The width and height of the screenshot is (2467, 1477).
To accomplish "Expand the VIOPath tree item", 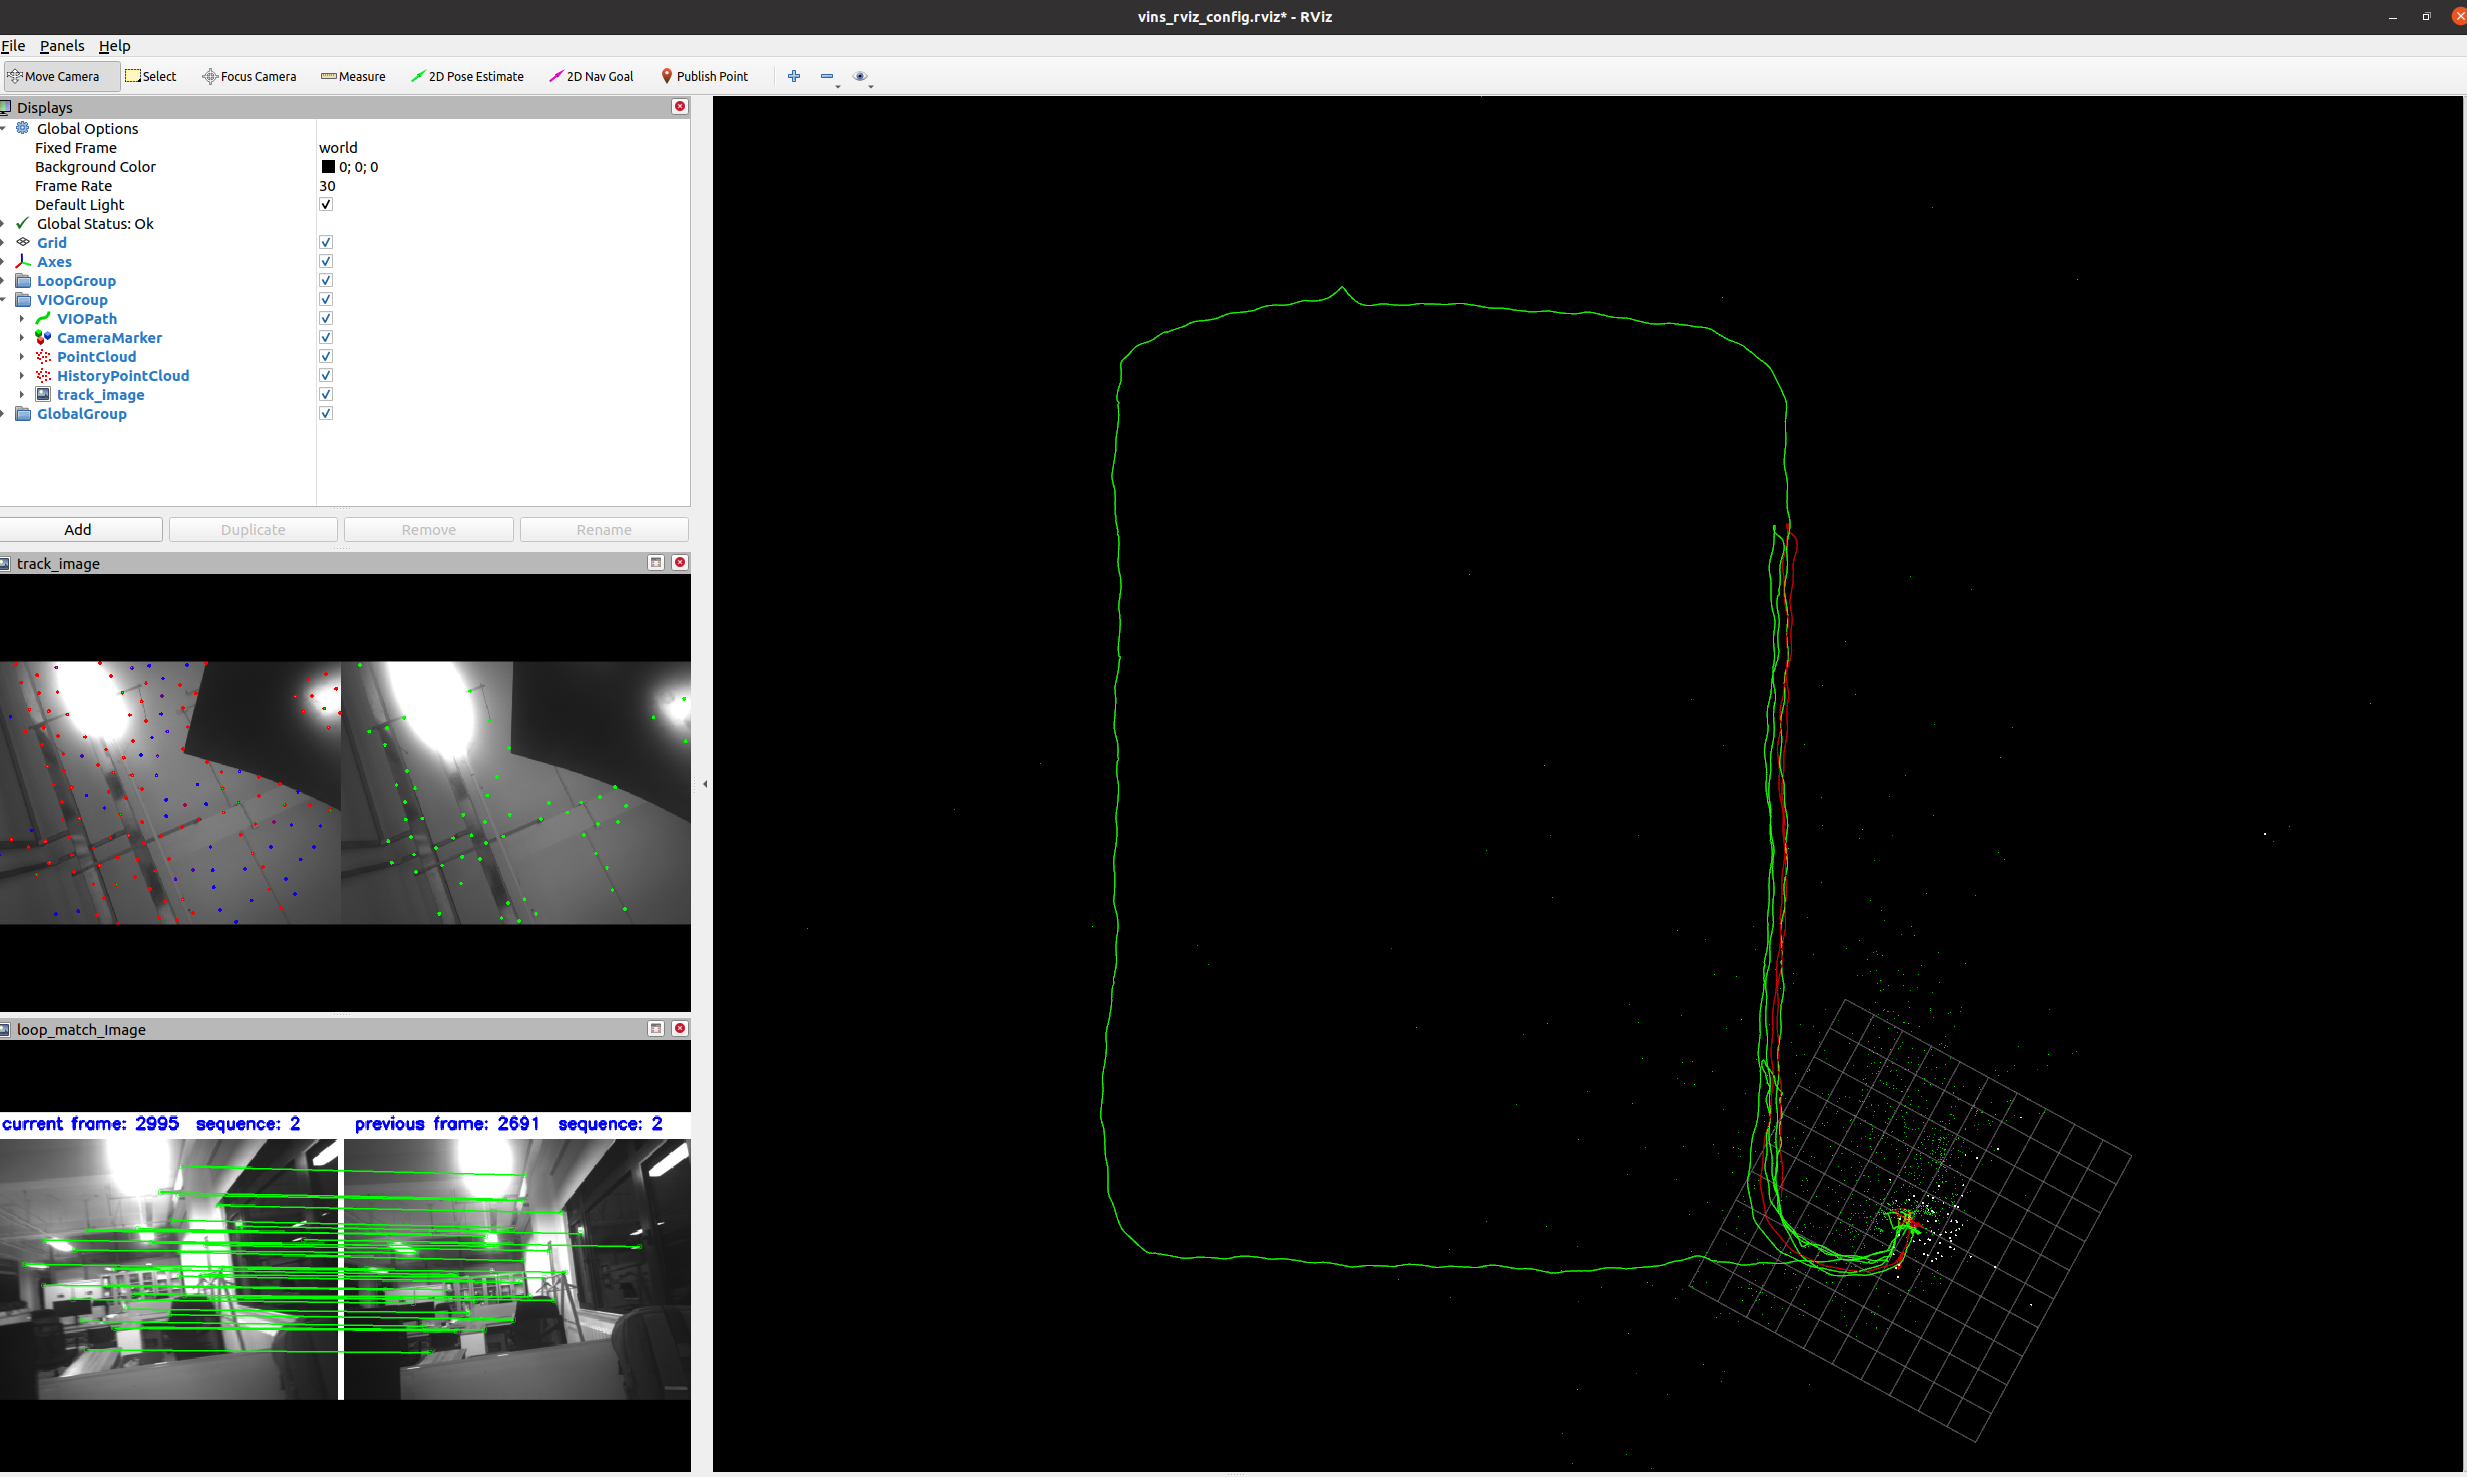I will (22, 319).
